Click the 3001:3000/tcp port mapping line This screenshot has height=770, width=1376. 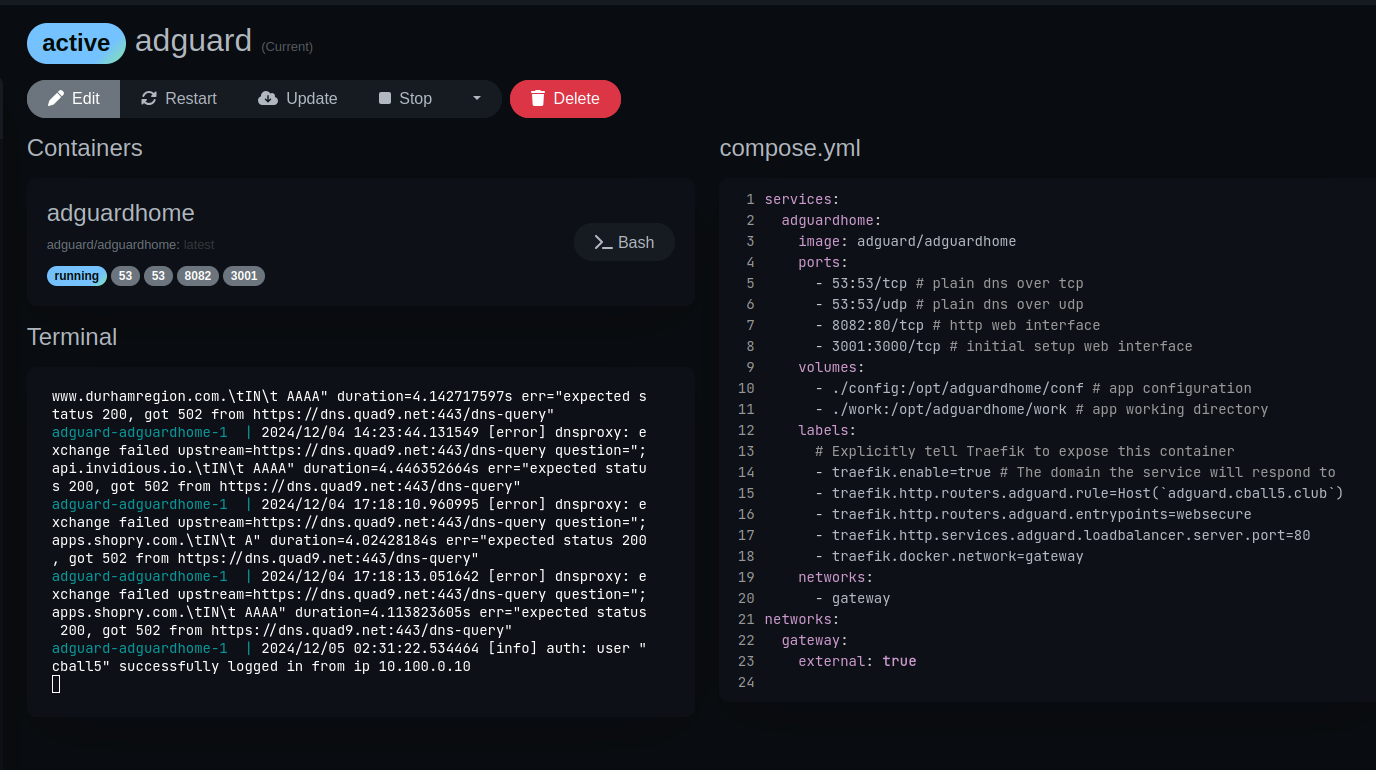pyautogui.click(x=1004, y=346)
